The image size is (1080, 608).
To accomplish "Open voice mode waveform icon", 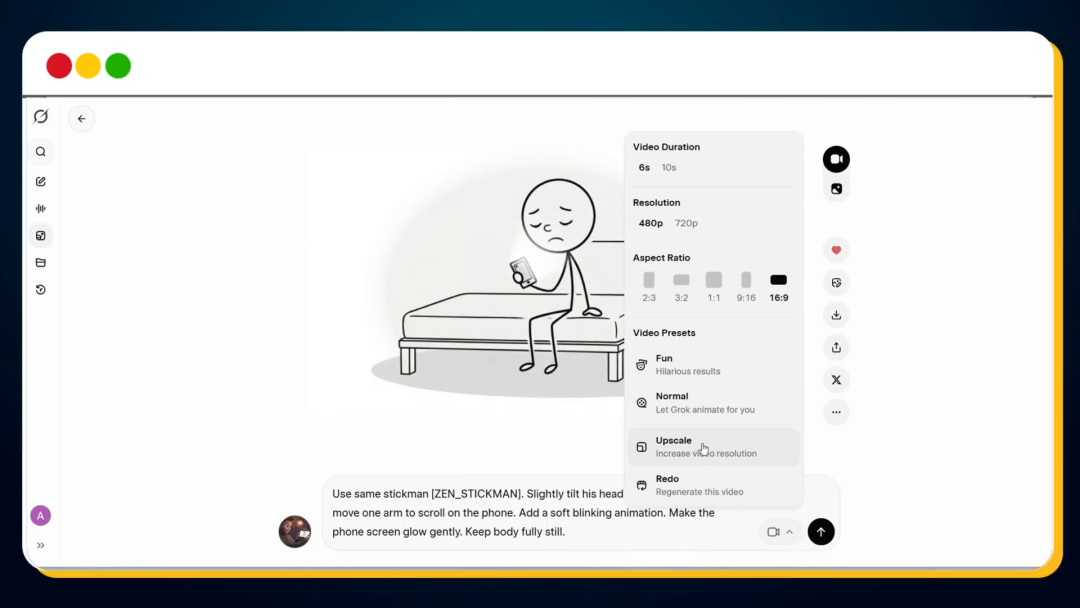I will (41, 208).
